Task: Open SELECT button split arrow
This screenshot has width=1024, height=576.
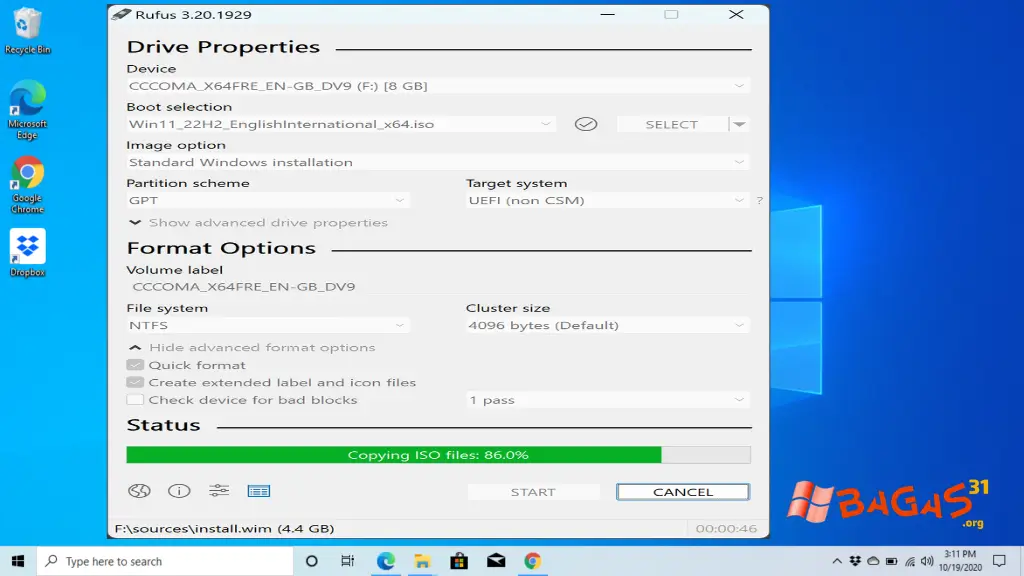Action: point(739,124)
